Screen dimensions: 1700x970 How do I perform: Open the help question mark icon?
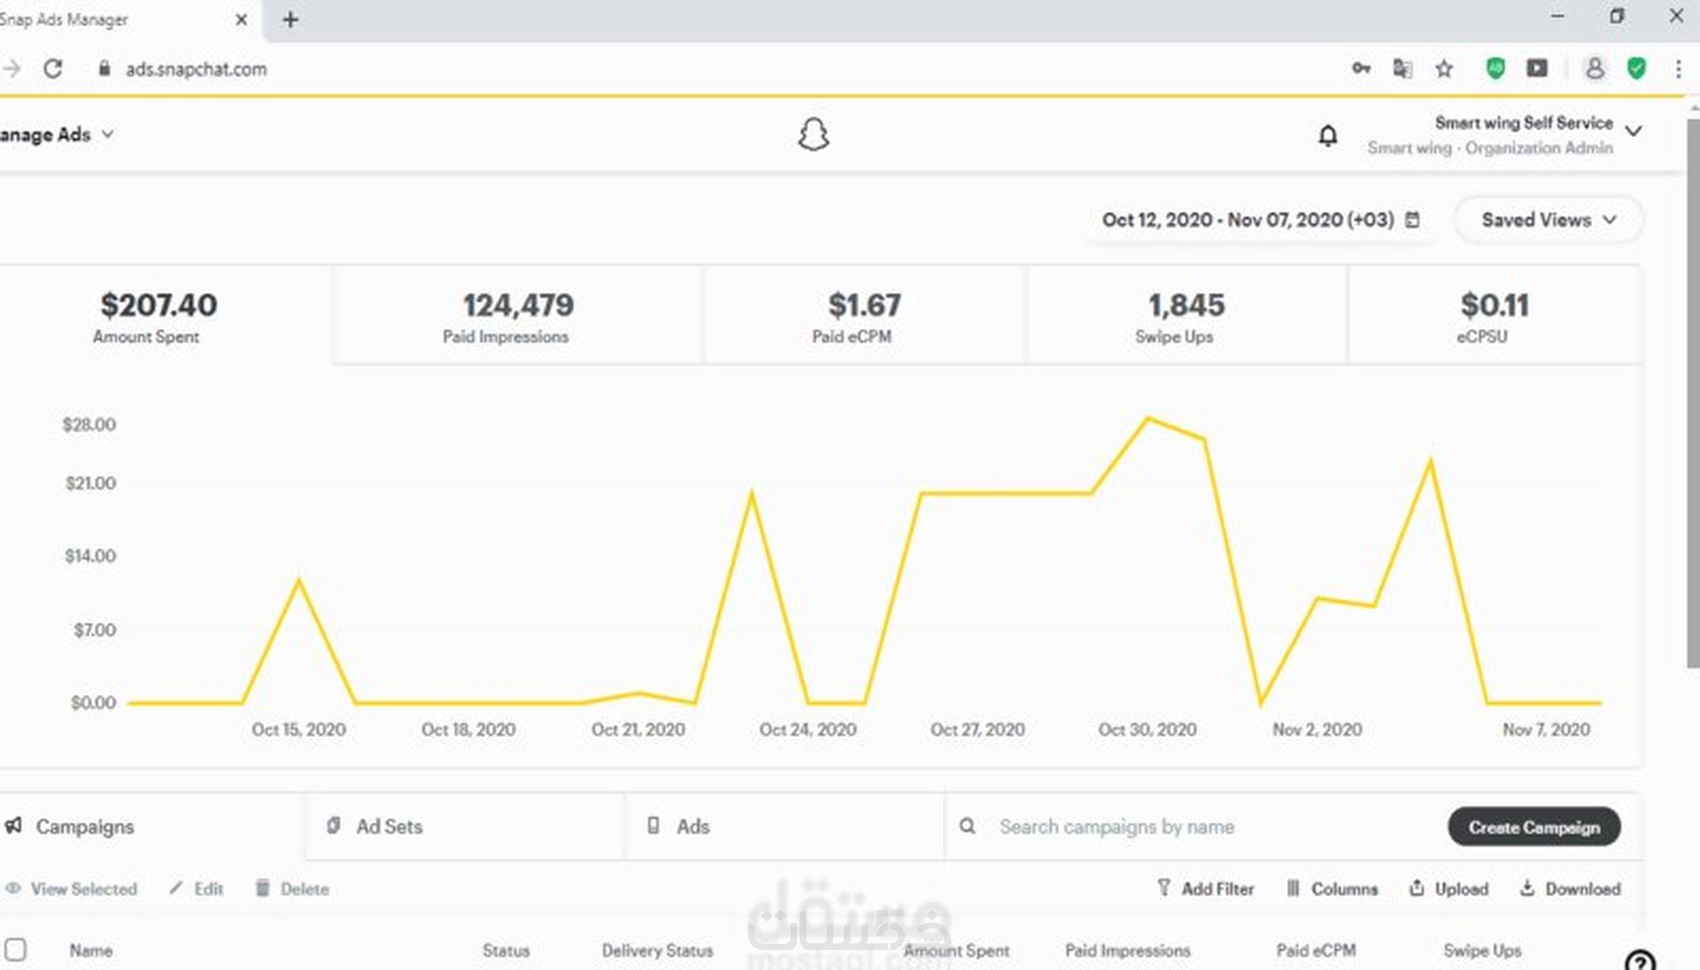(x=1639, y=960)
